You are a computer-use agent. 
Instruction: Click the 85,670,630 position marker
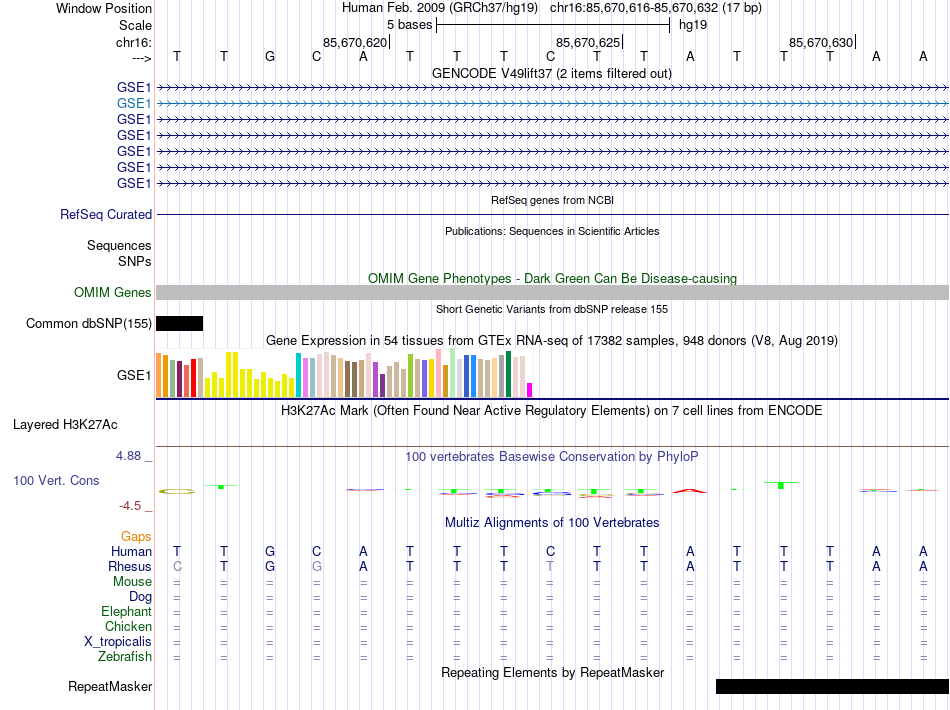point(821,42)
